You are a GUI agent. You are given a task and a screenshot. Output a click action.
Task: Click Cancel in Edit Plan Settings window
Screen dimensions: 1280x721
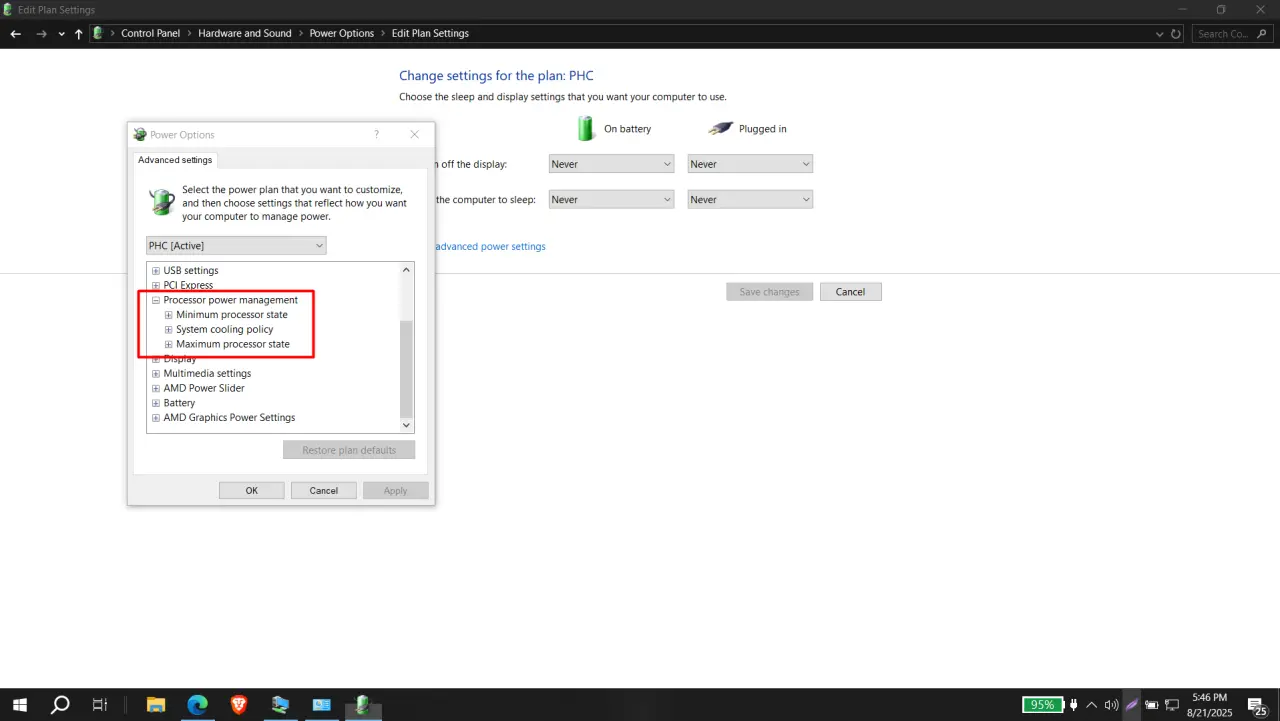coord(850,292)
